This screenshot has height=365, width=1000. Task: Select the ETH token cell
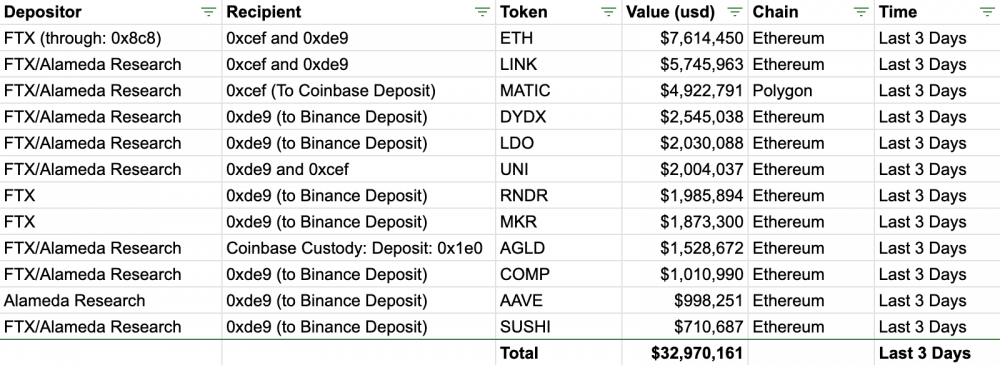(559, 38)
